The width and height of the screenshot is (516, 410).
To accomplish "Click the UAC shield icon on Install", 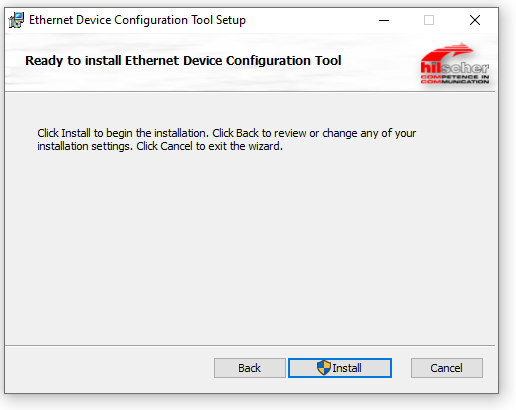I will point(324,368).
